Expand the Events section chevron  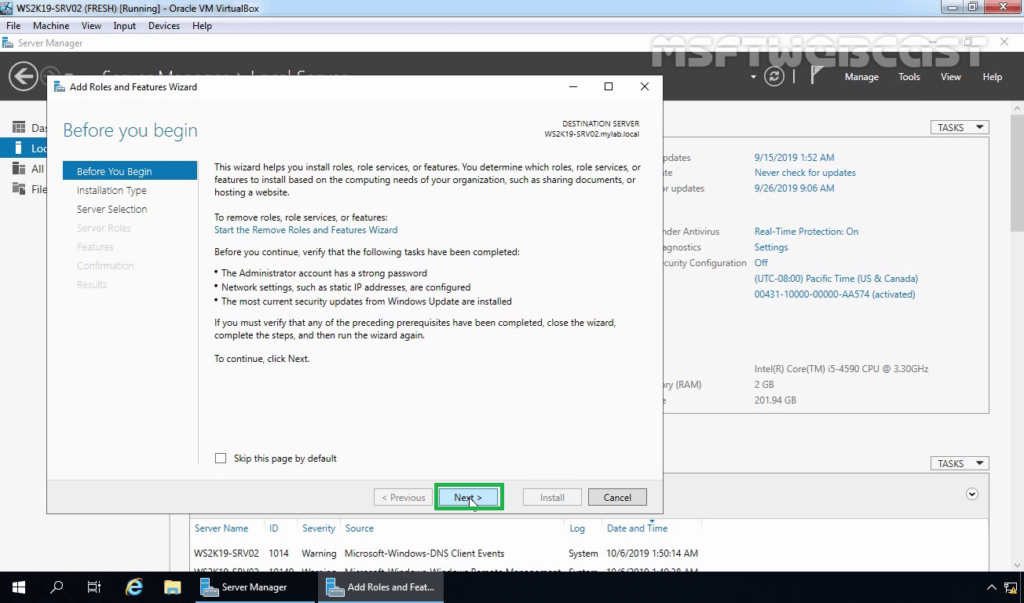pos(971,494)
